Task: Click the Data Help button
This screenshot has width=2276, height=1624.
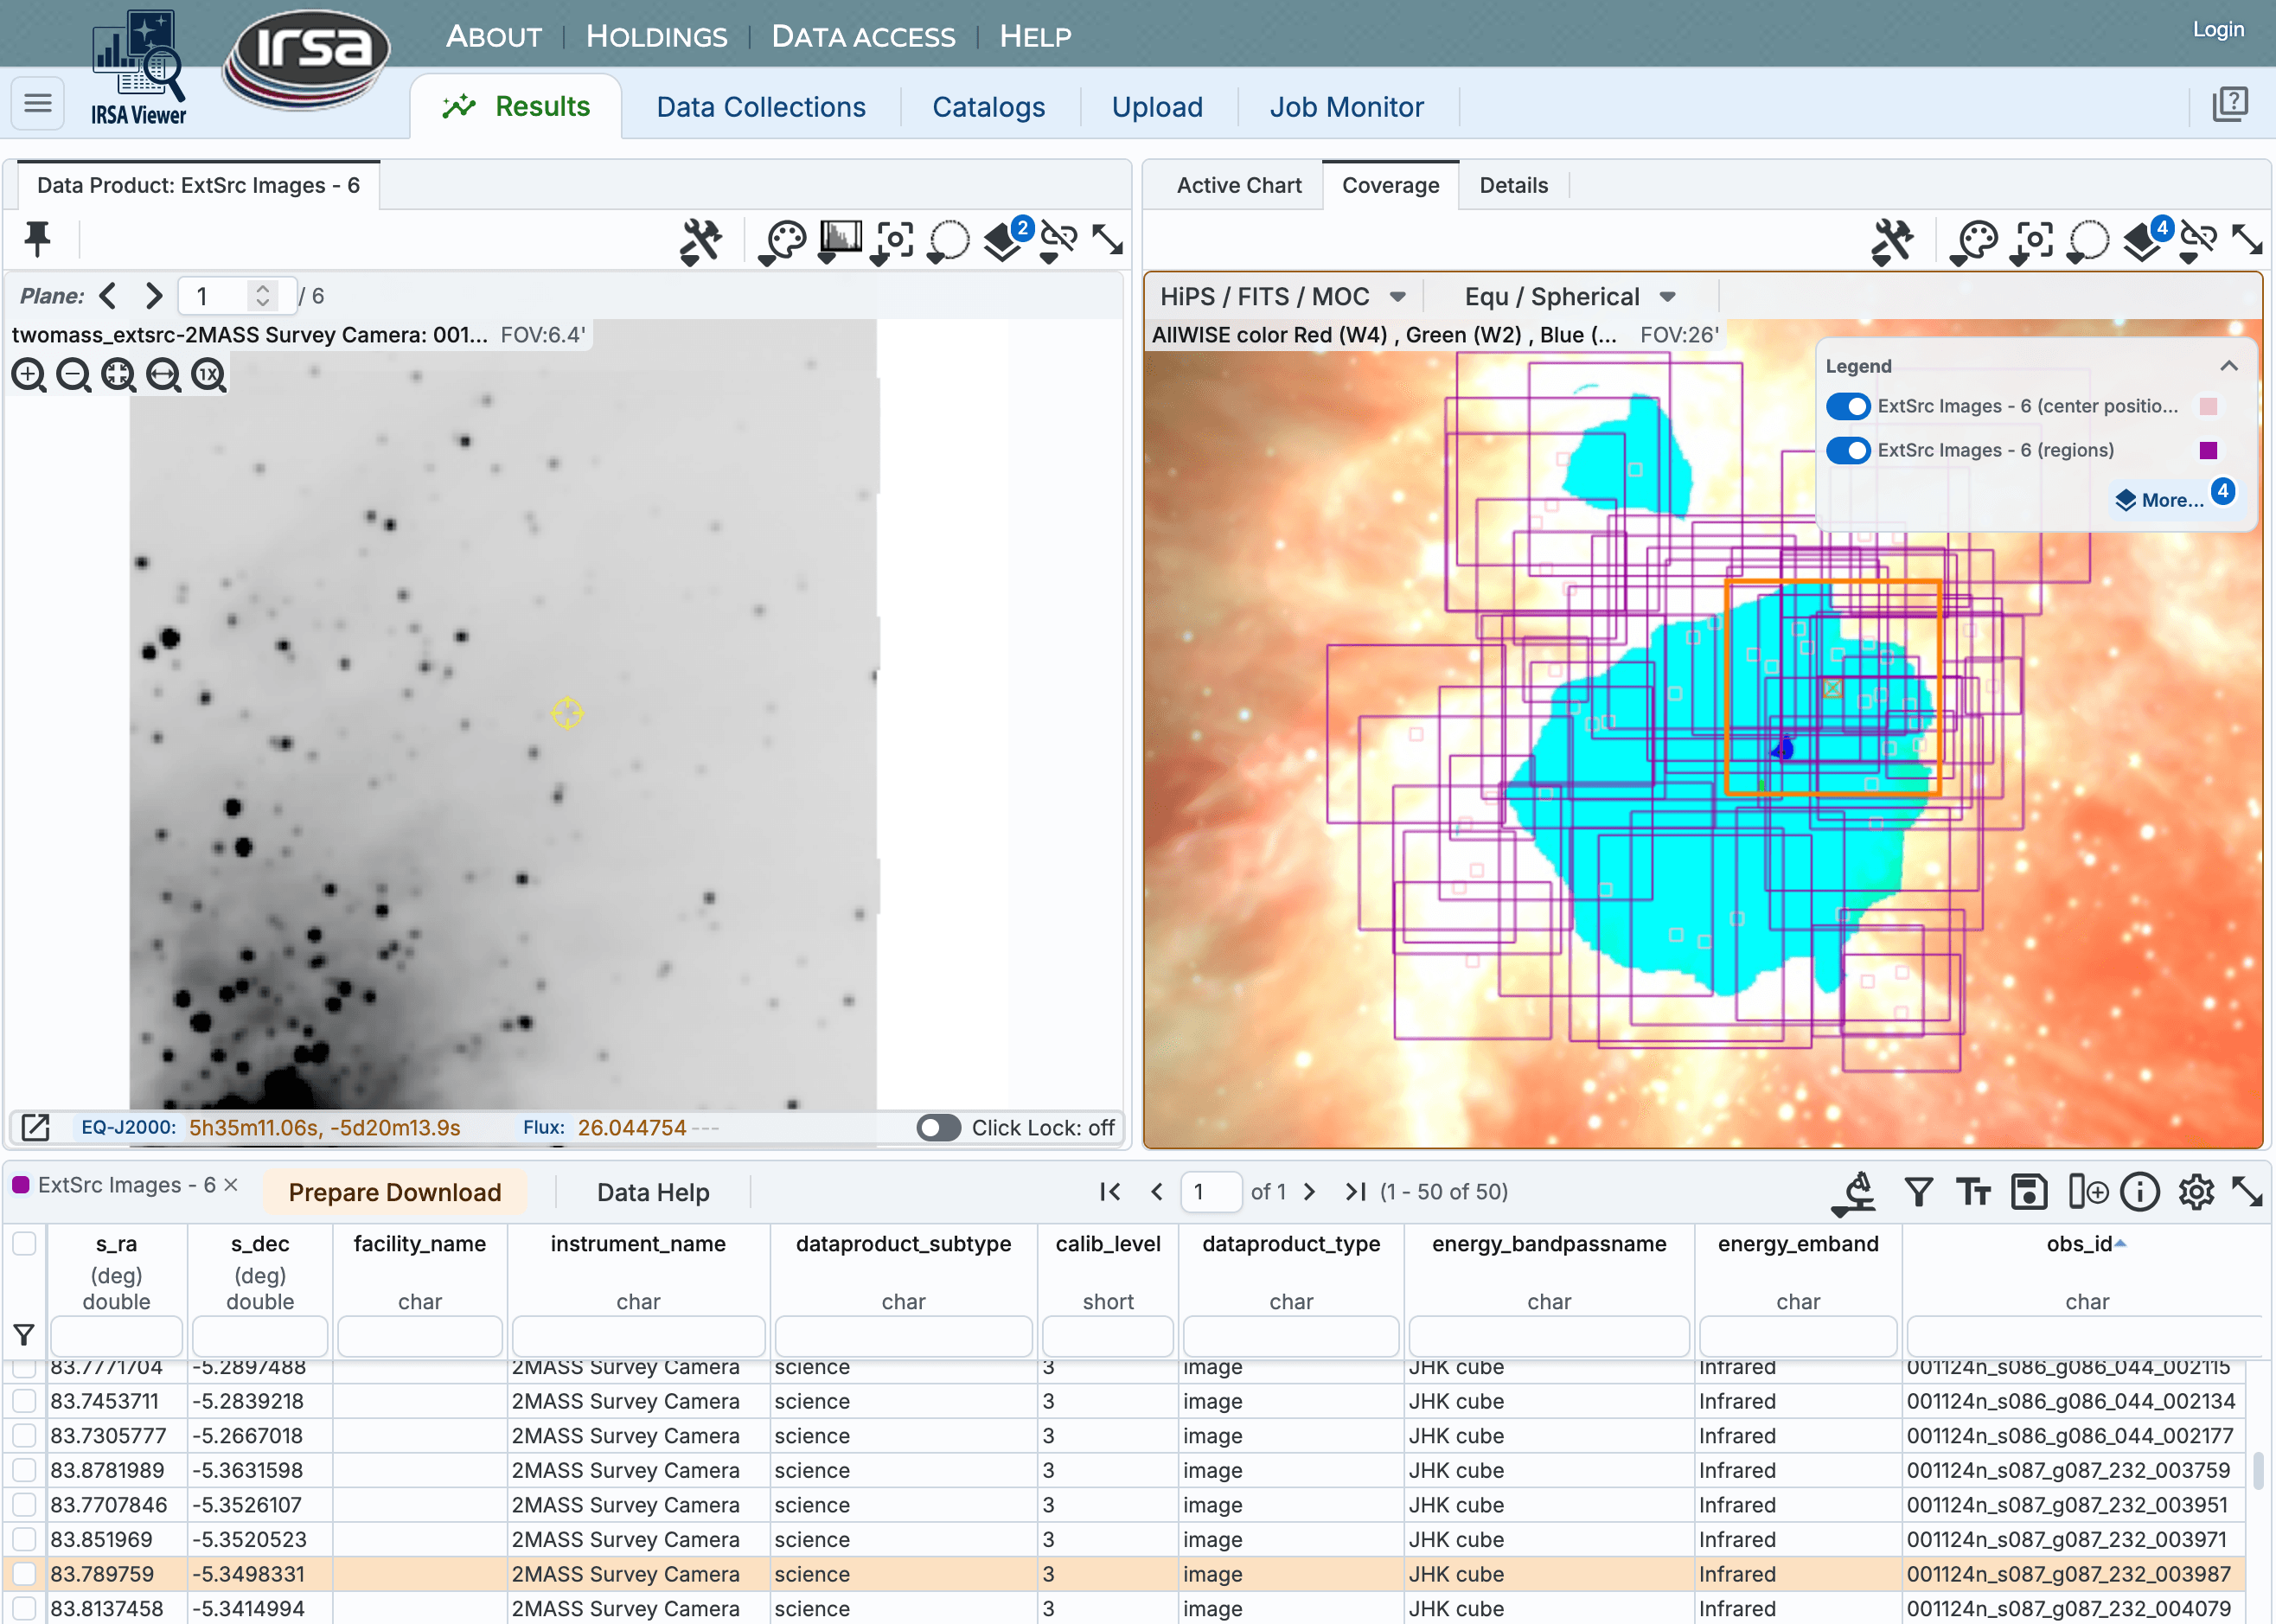Action: tap(653, 1192)
